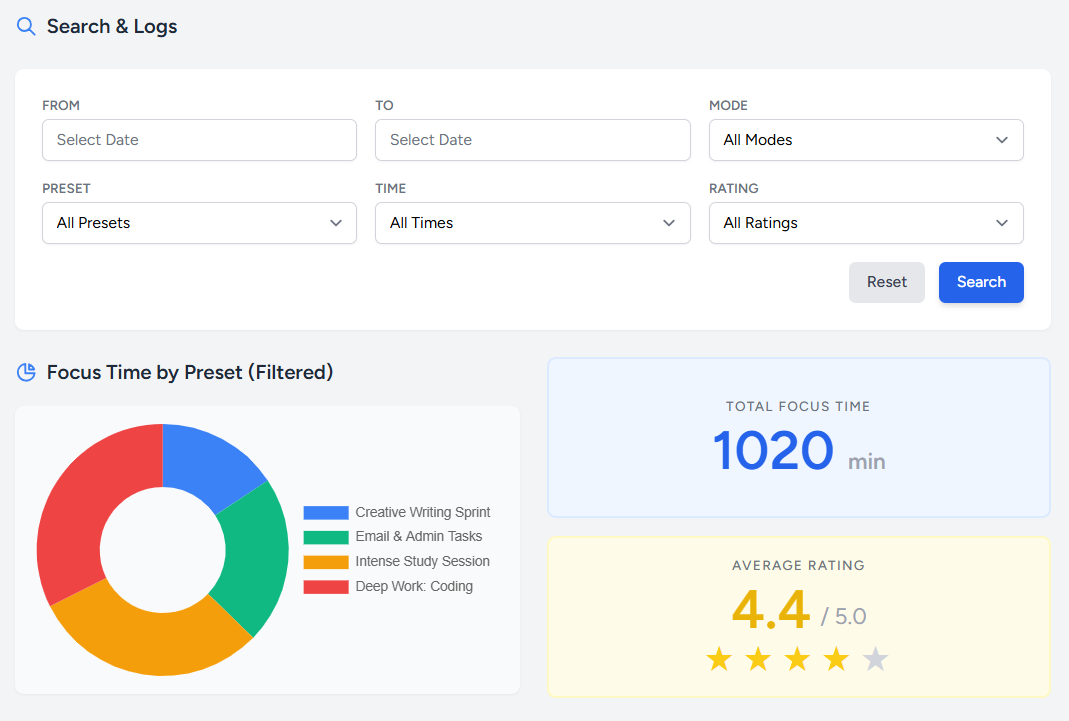Click the third gold rating star
The height and width of the screenshot is (721, 1069).
(x=797, y=659)
